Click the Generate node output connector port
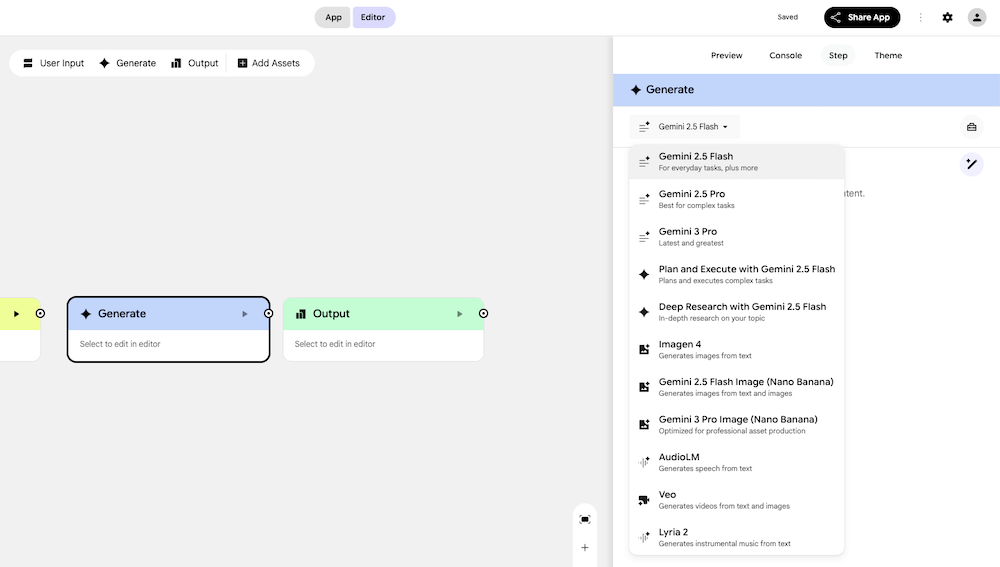The height and width of the screenshot is (567, 1000). pos(268,313)
